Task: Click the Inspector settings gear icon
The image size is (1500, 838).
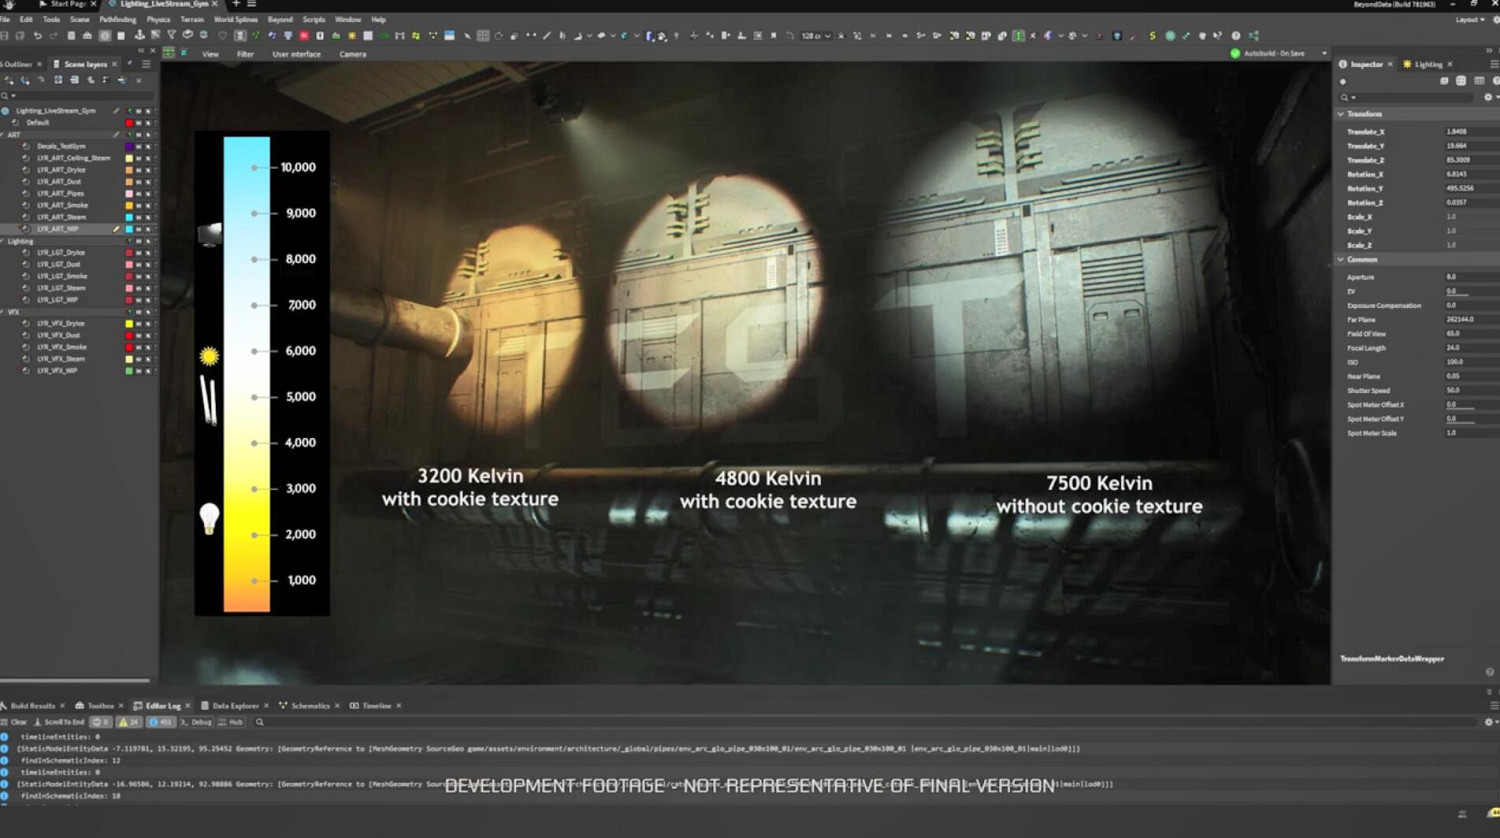Action: (x=1488, y=97)
